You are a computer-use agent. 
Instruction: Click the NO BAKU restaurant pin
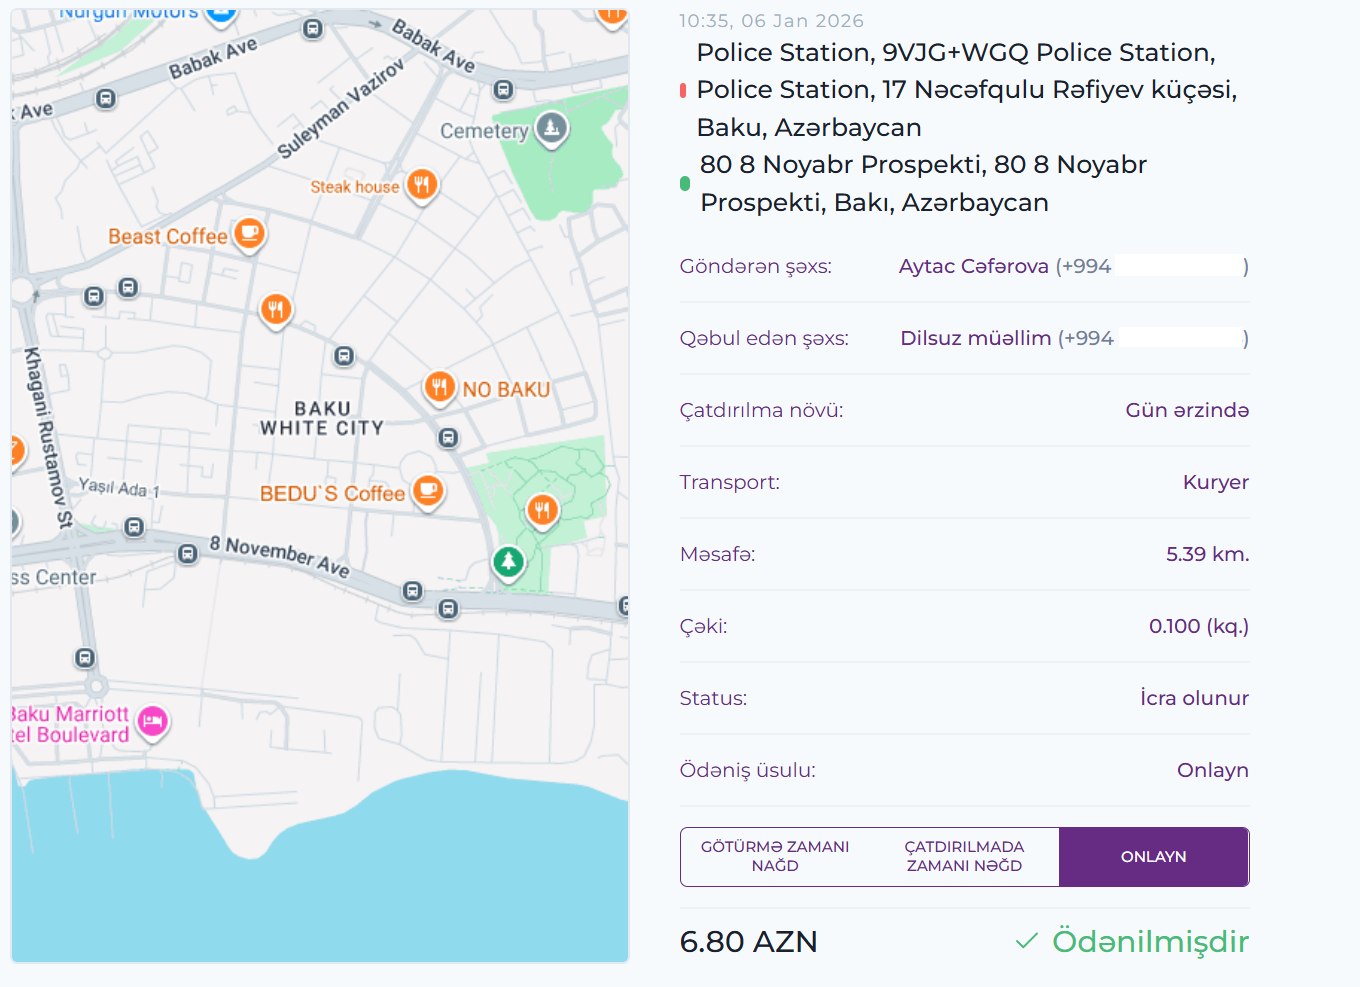click(x=439, y=386)
